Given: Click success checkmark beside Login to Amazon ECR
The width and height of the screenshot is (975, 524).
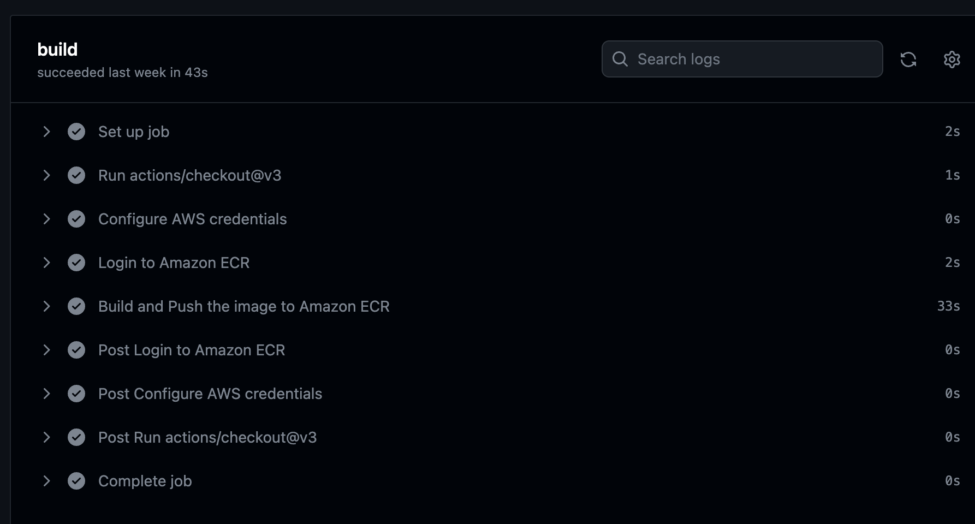Looking at the screenshot, I should [76, 263].
